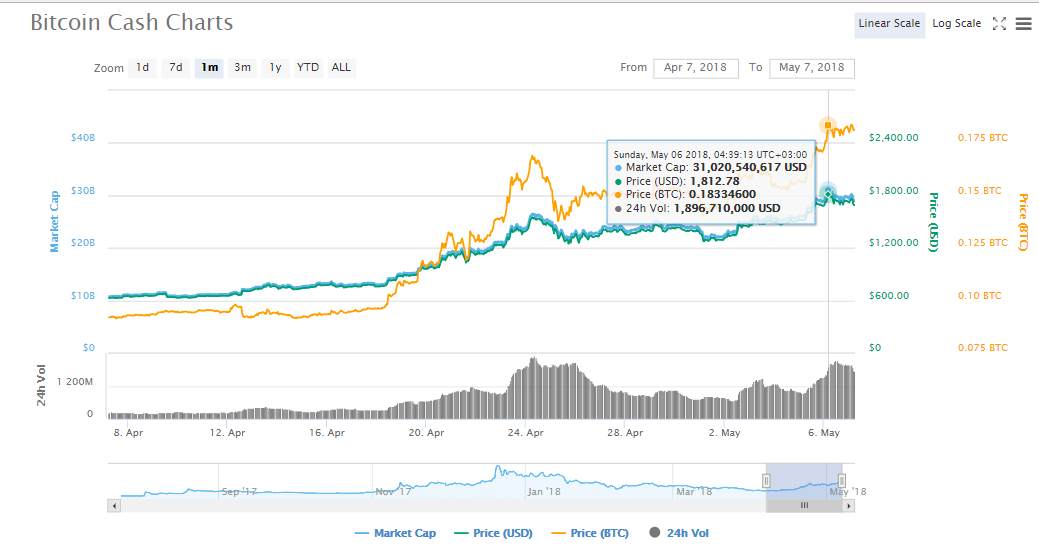Zoom chart to 1y
Image resolution: width=1039 pixels, height=549 pixels.
click(x=275, y=68)
